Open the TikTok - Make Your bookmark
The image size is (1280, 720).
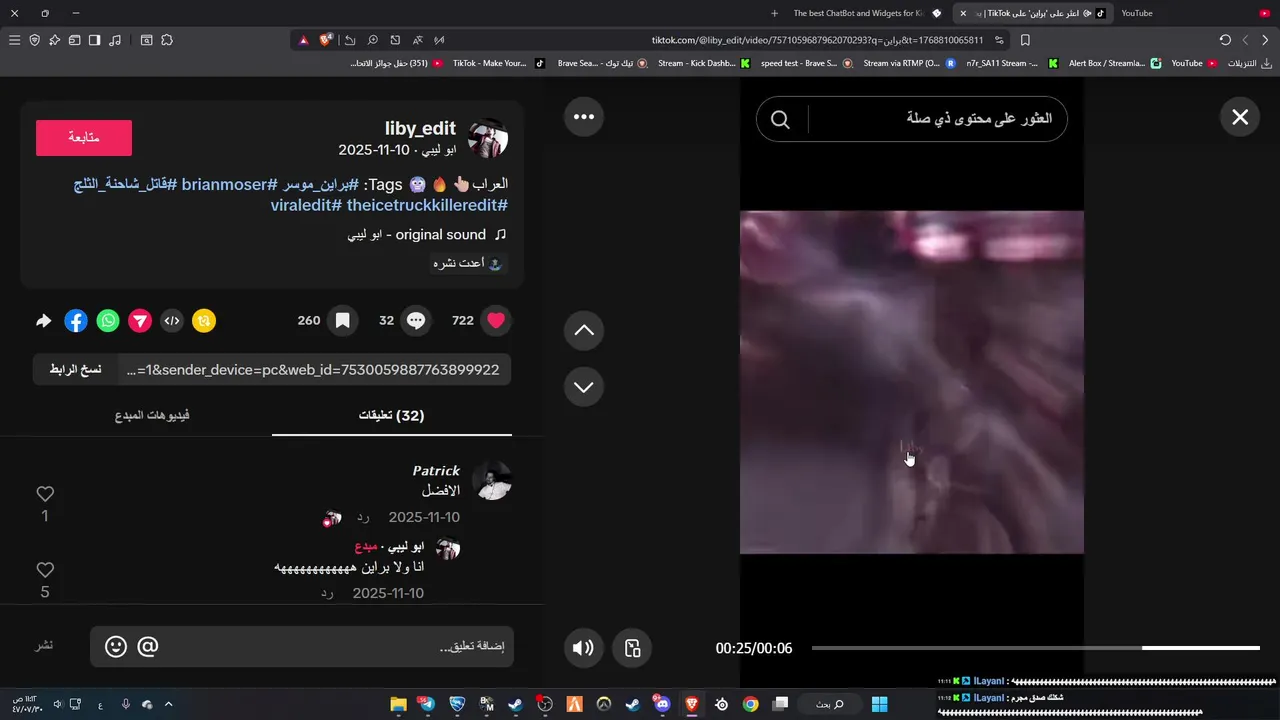(497, 63)
